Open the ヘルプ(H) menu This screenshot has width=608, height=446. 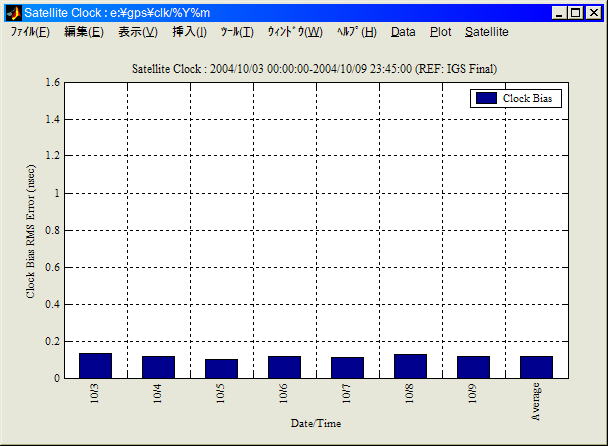[x=357, y=32]
